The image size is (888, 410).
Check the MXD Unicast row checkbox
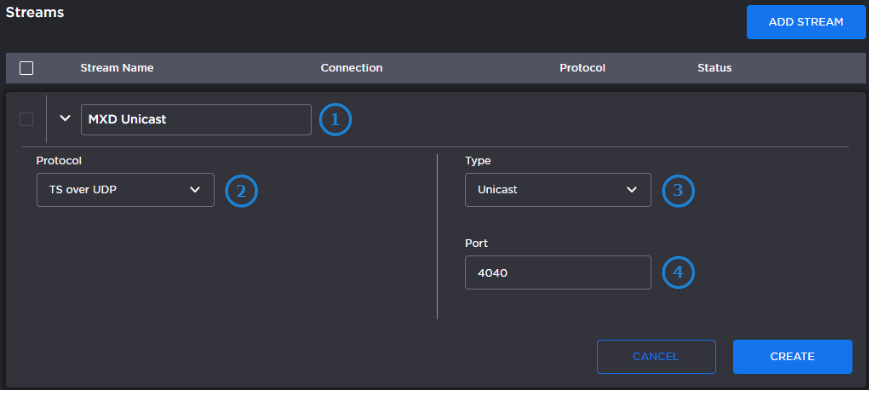[x=26, y=119]
